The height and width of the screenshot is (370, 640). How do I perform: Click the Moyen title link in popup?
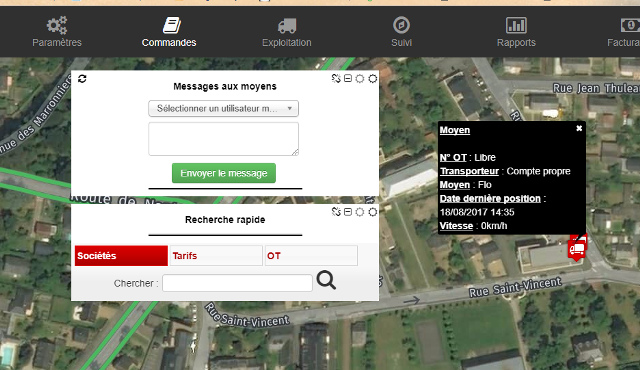[x=455, y=130]
